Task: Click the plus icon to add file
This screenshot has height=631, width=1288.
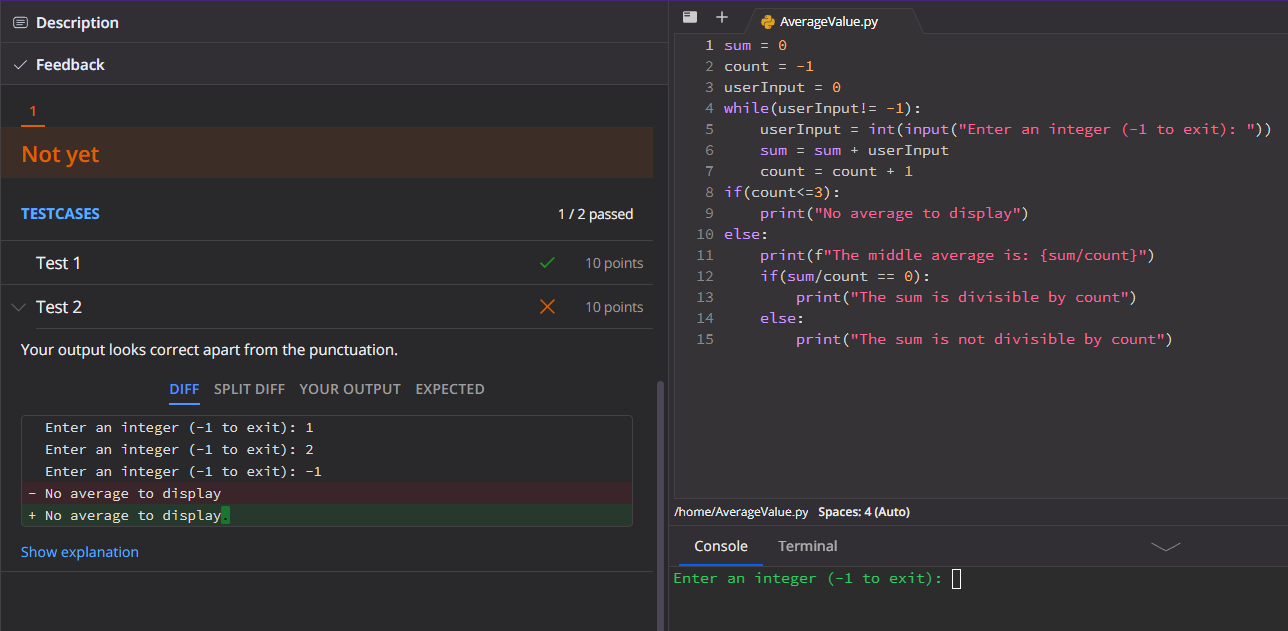Action: (x=721, y=17)
